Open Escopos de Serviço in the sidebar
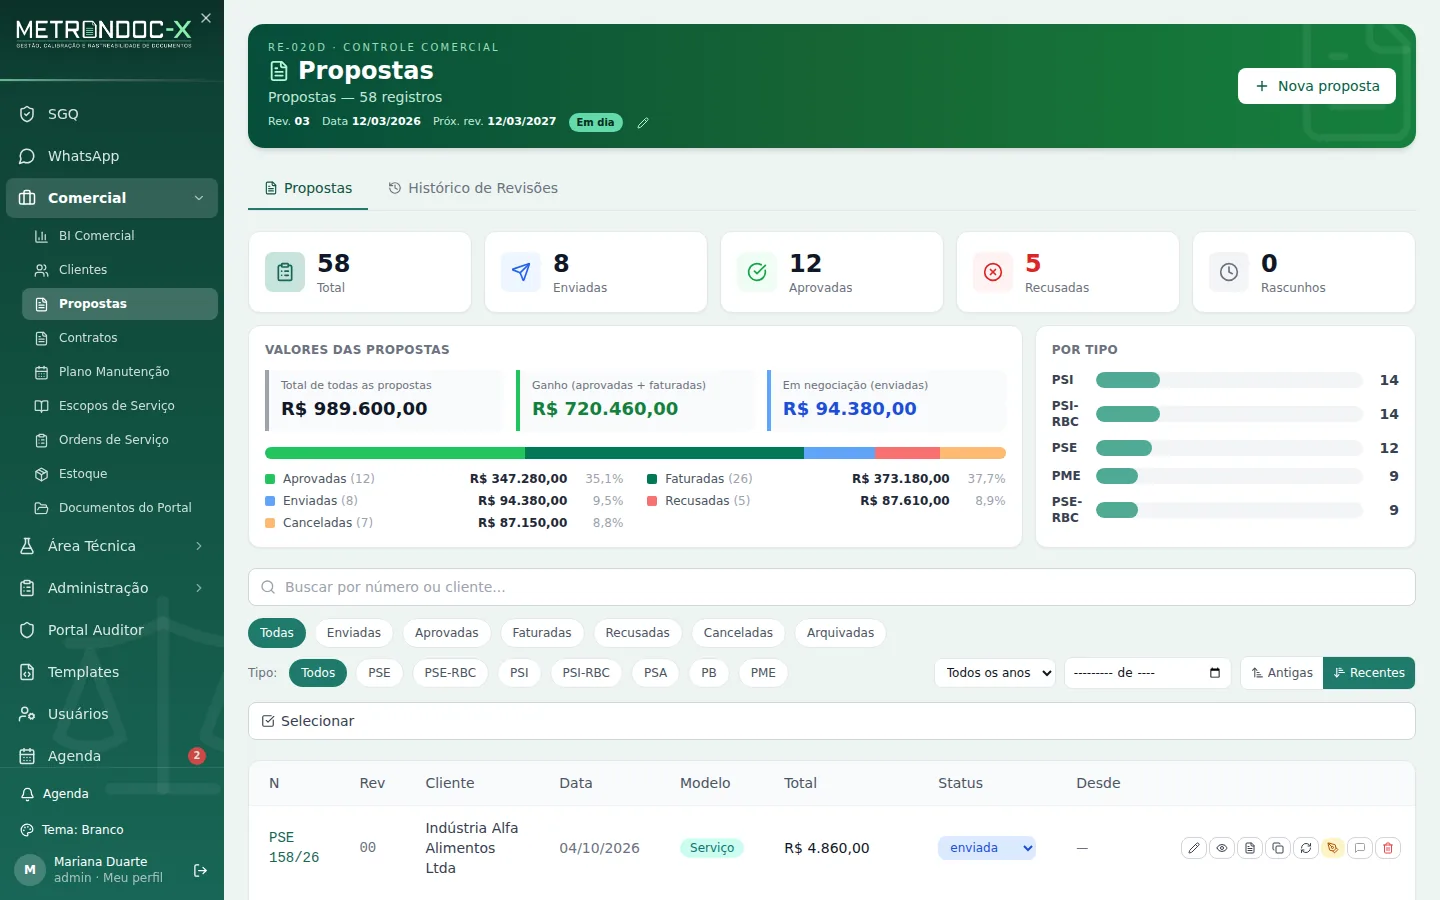Viewport: 1440px width, 900px height. pyautogui.click(x=120, y=406)
